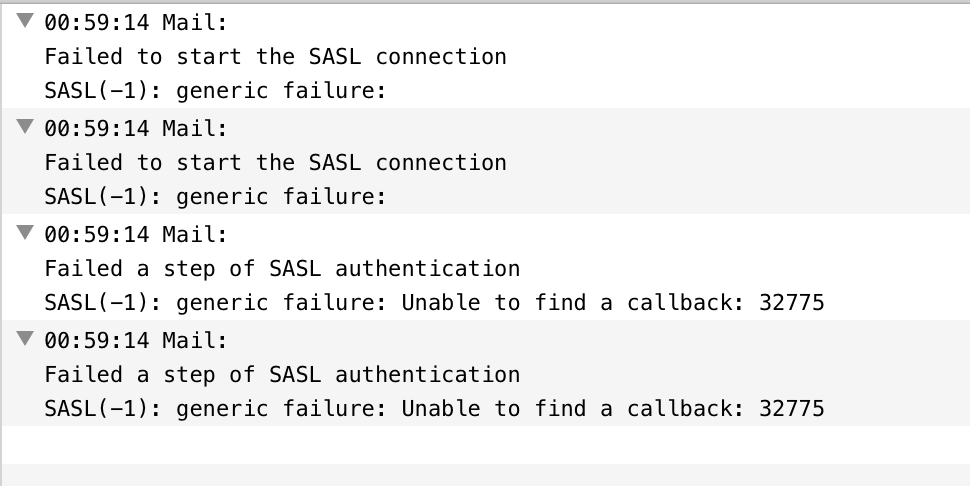Select second "Failed to start the SASL connection" line
970x486 pixels.
tap(275, 163)
